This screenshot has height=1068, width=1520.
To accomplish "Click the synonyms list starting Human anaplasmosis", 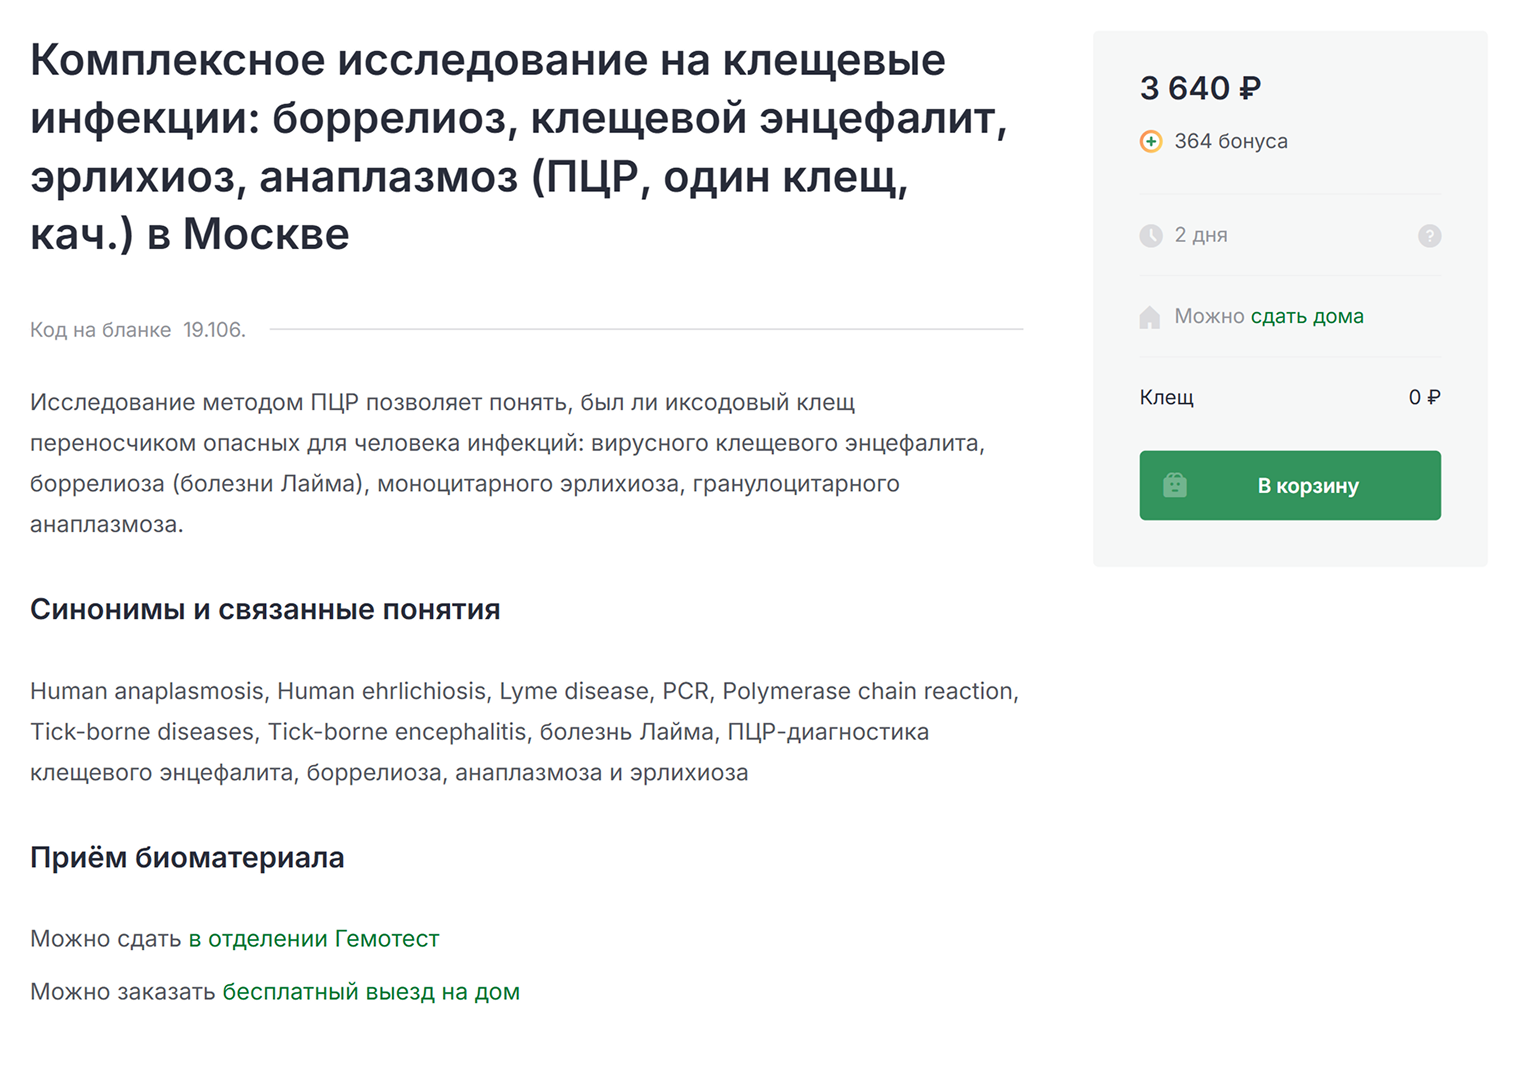I will [x=524, y=732].
